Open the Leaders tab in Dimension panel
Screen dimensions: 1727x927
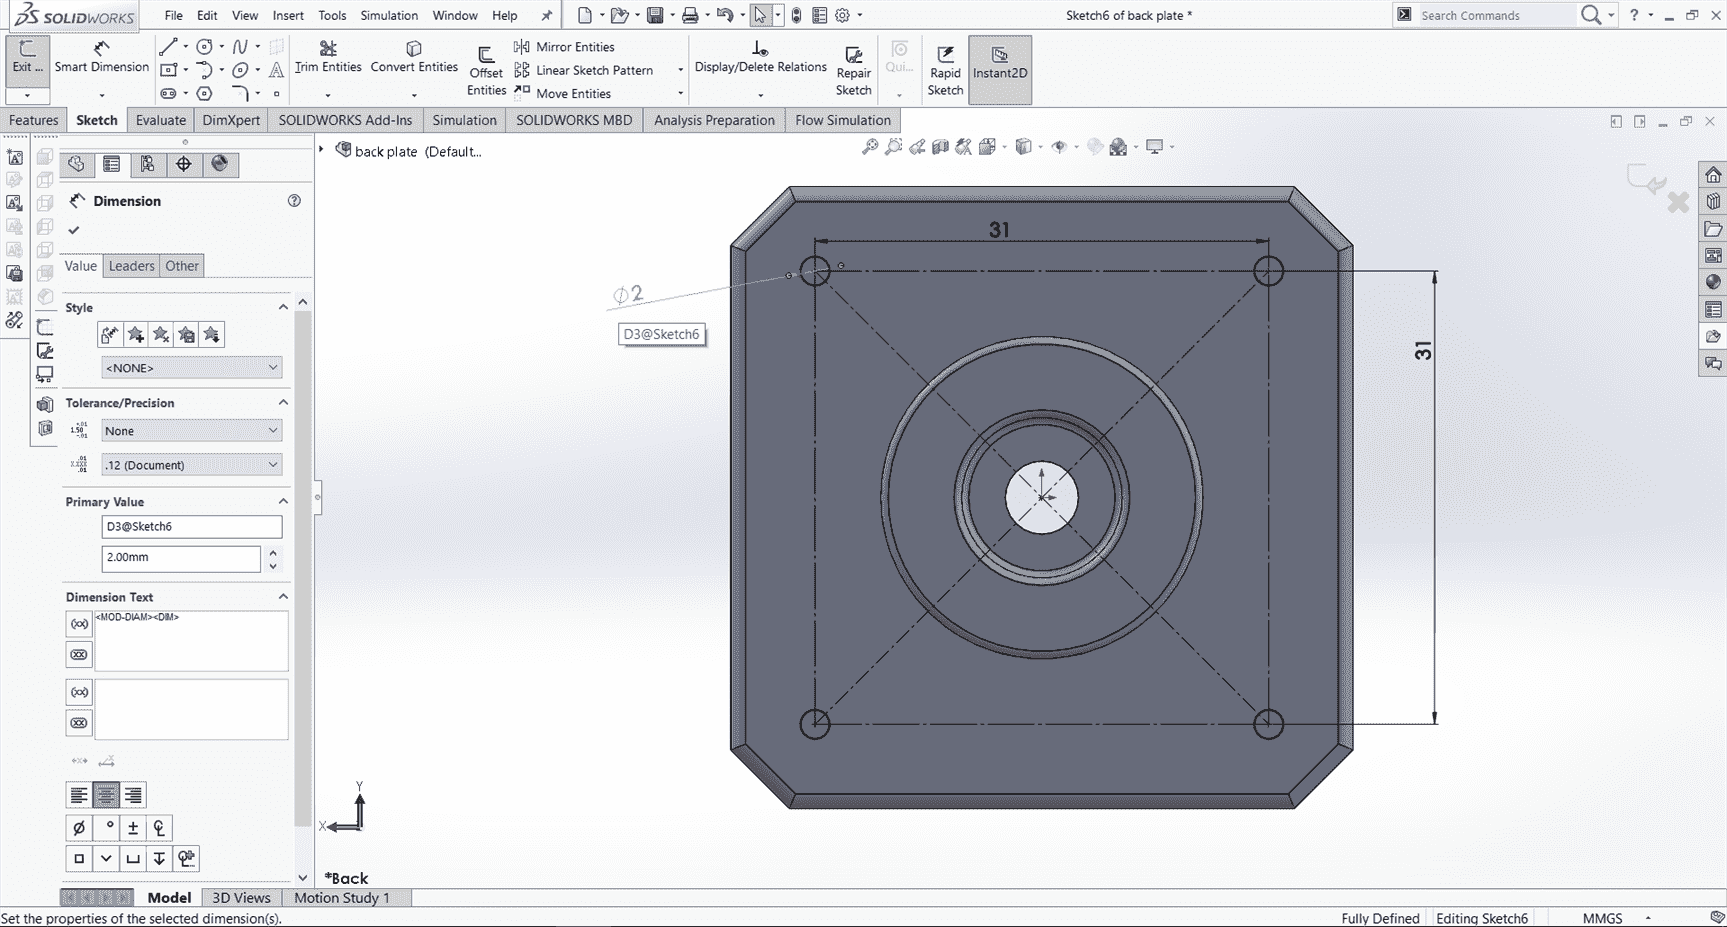131,266
